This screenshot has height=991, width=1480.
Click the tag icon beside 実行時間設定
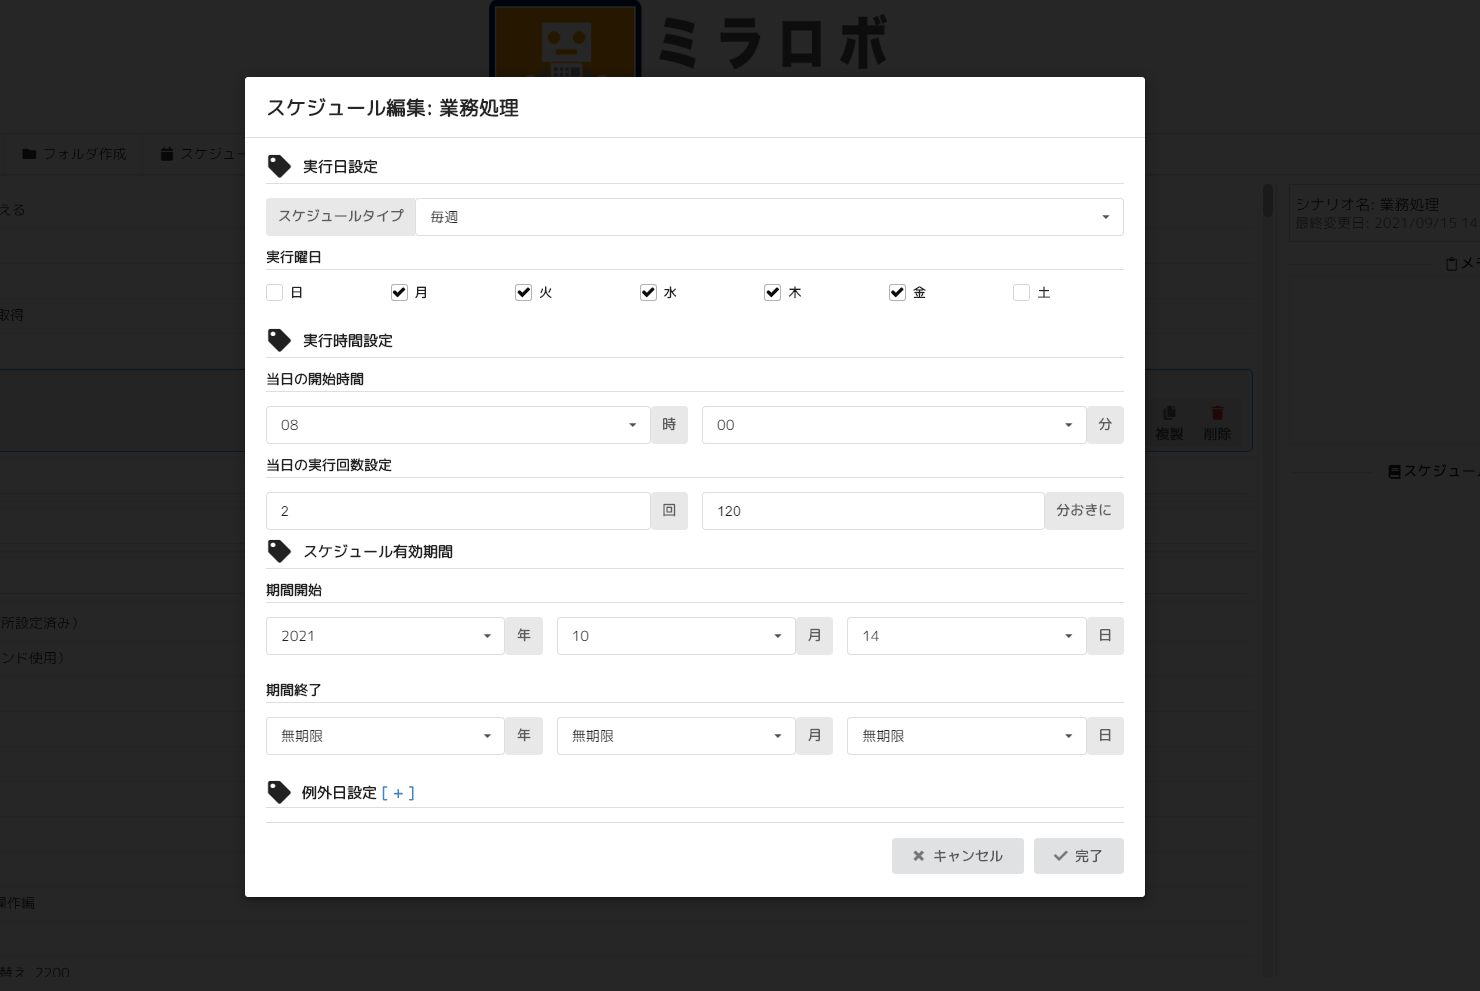click(279, 340)
